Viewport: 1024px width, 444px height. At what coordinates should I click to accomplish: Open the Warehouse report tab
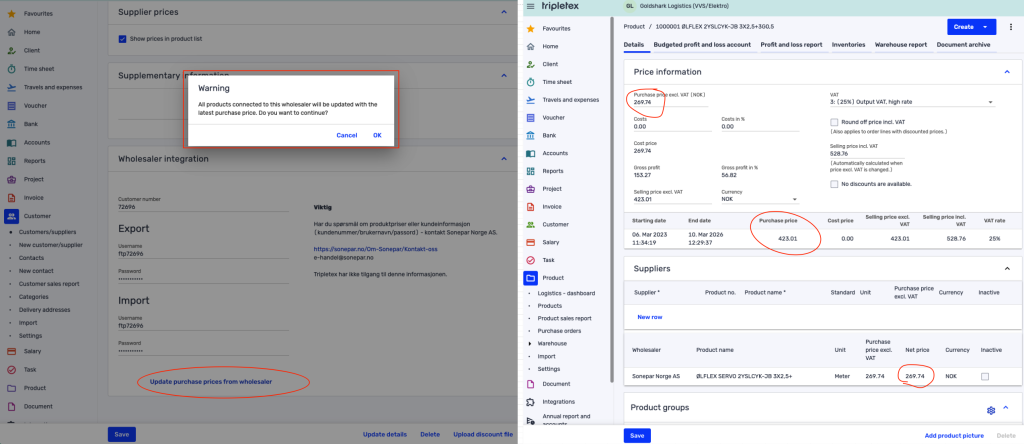point(900,45)
